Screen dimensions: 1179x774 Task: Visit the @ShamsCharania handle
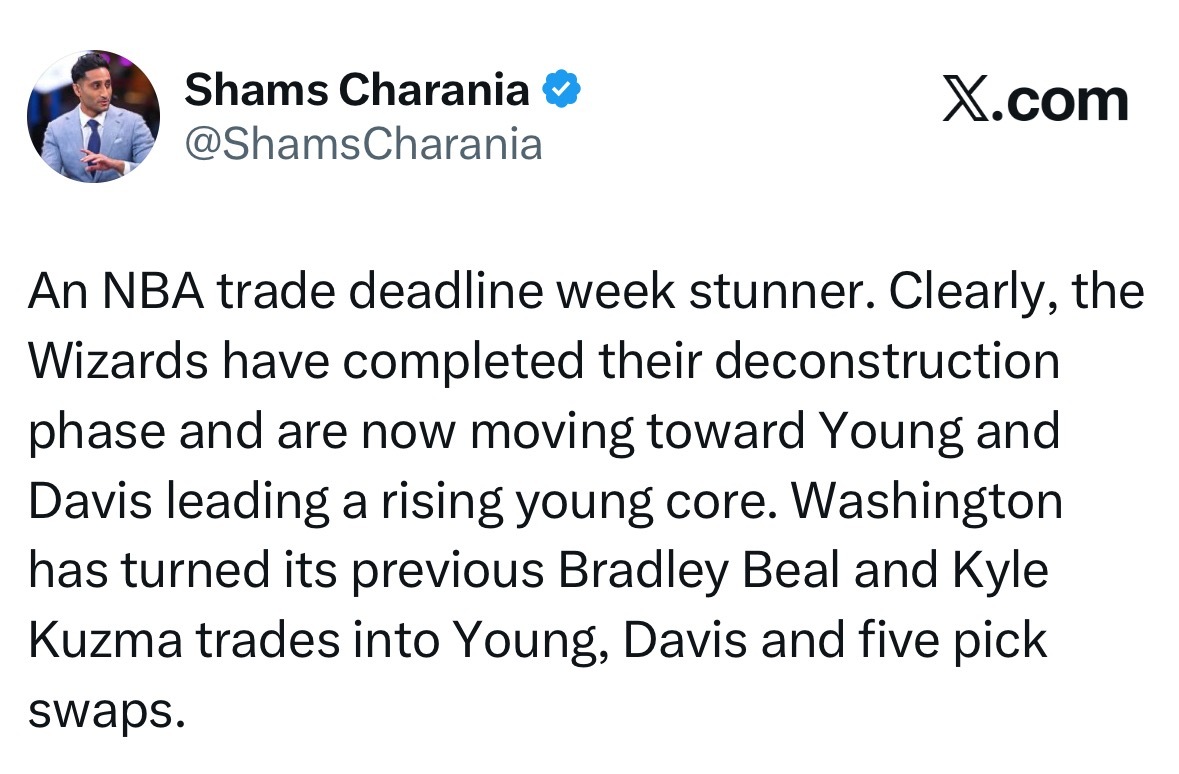point(364,143)
